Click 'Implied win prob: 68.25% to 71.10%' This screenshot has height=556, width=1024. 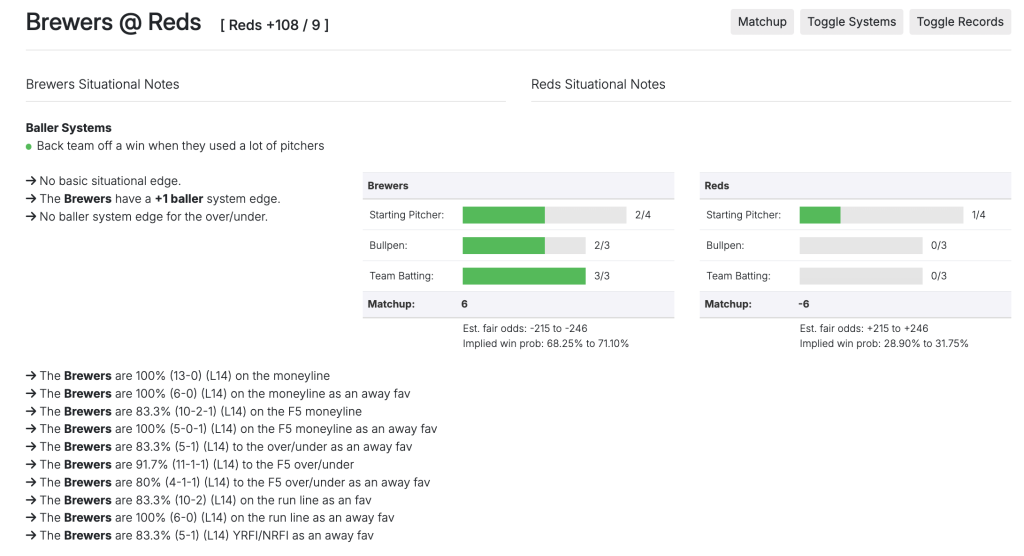pyautogui.click(x=545, y=344)
